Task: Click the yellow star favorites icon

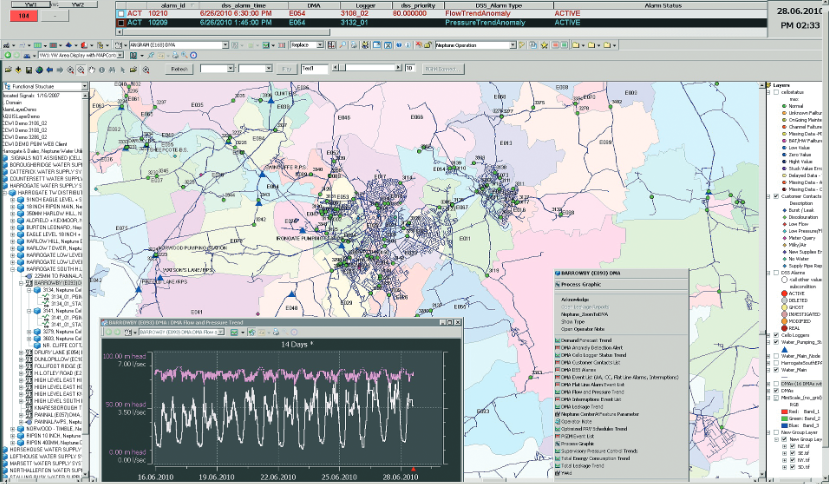Action: click(x=544, y=45)
